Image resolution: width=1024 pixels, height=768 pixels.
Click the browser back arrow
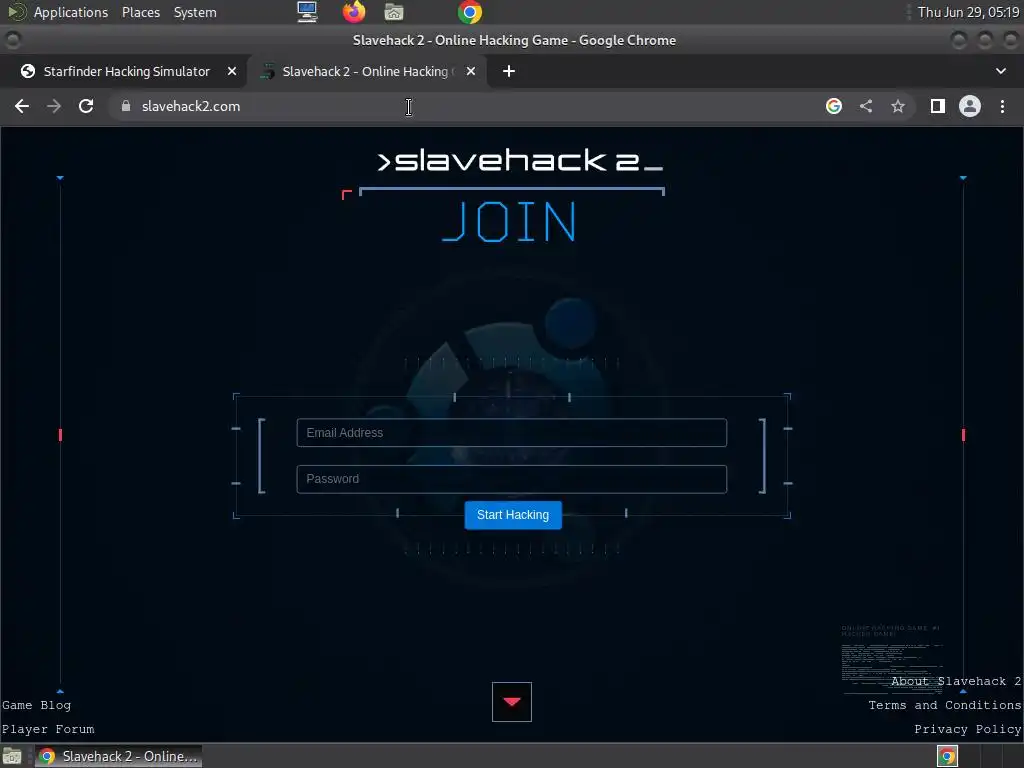point(22,106)
